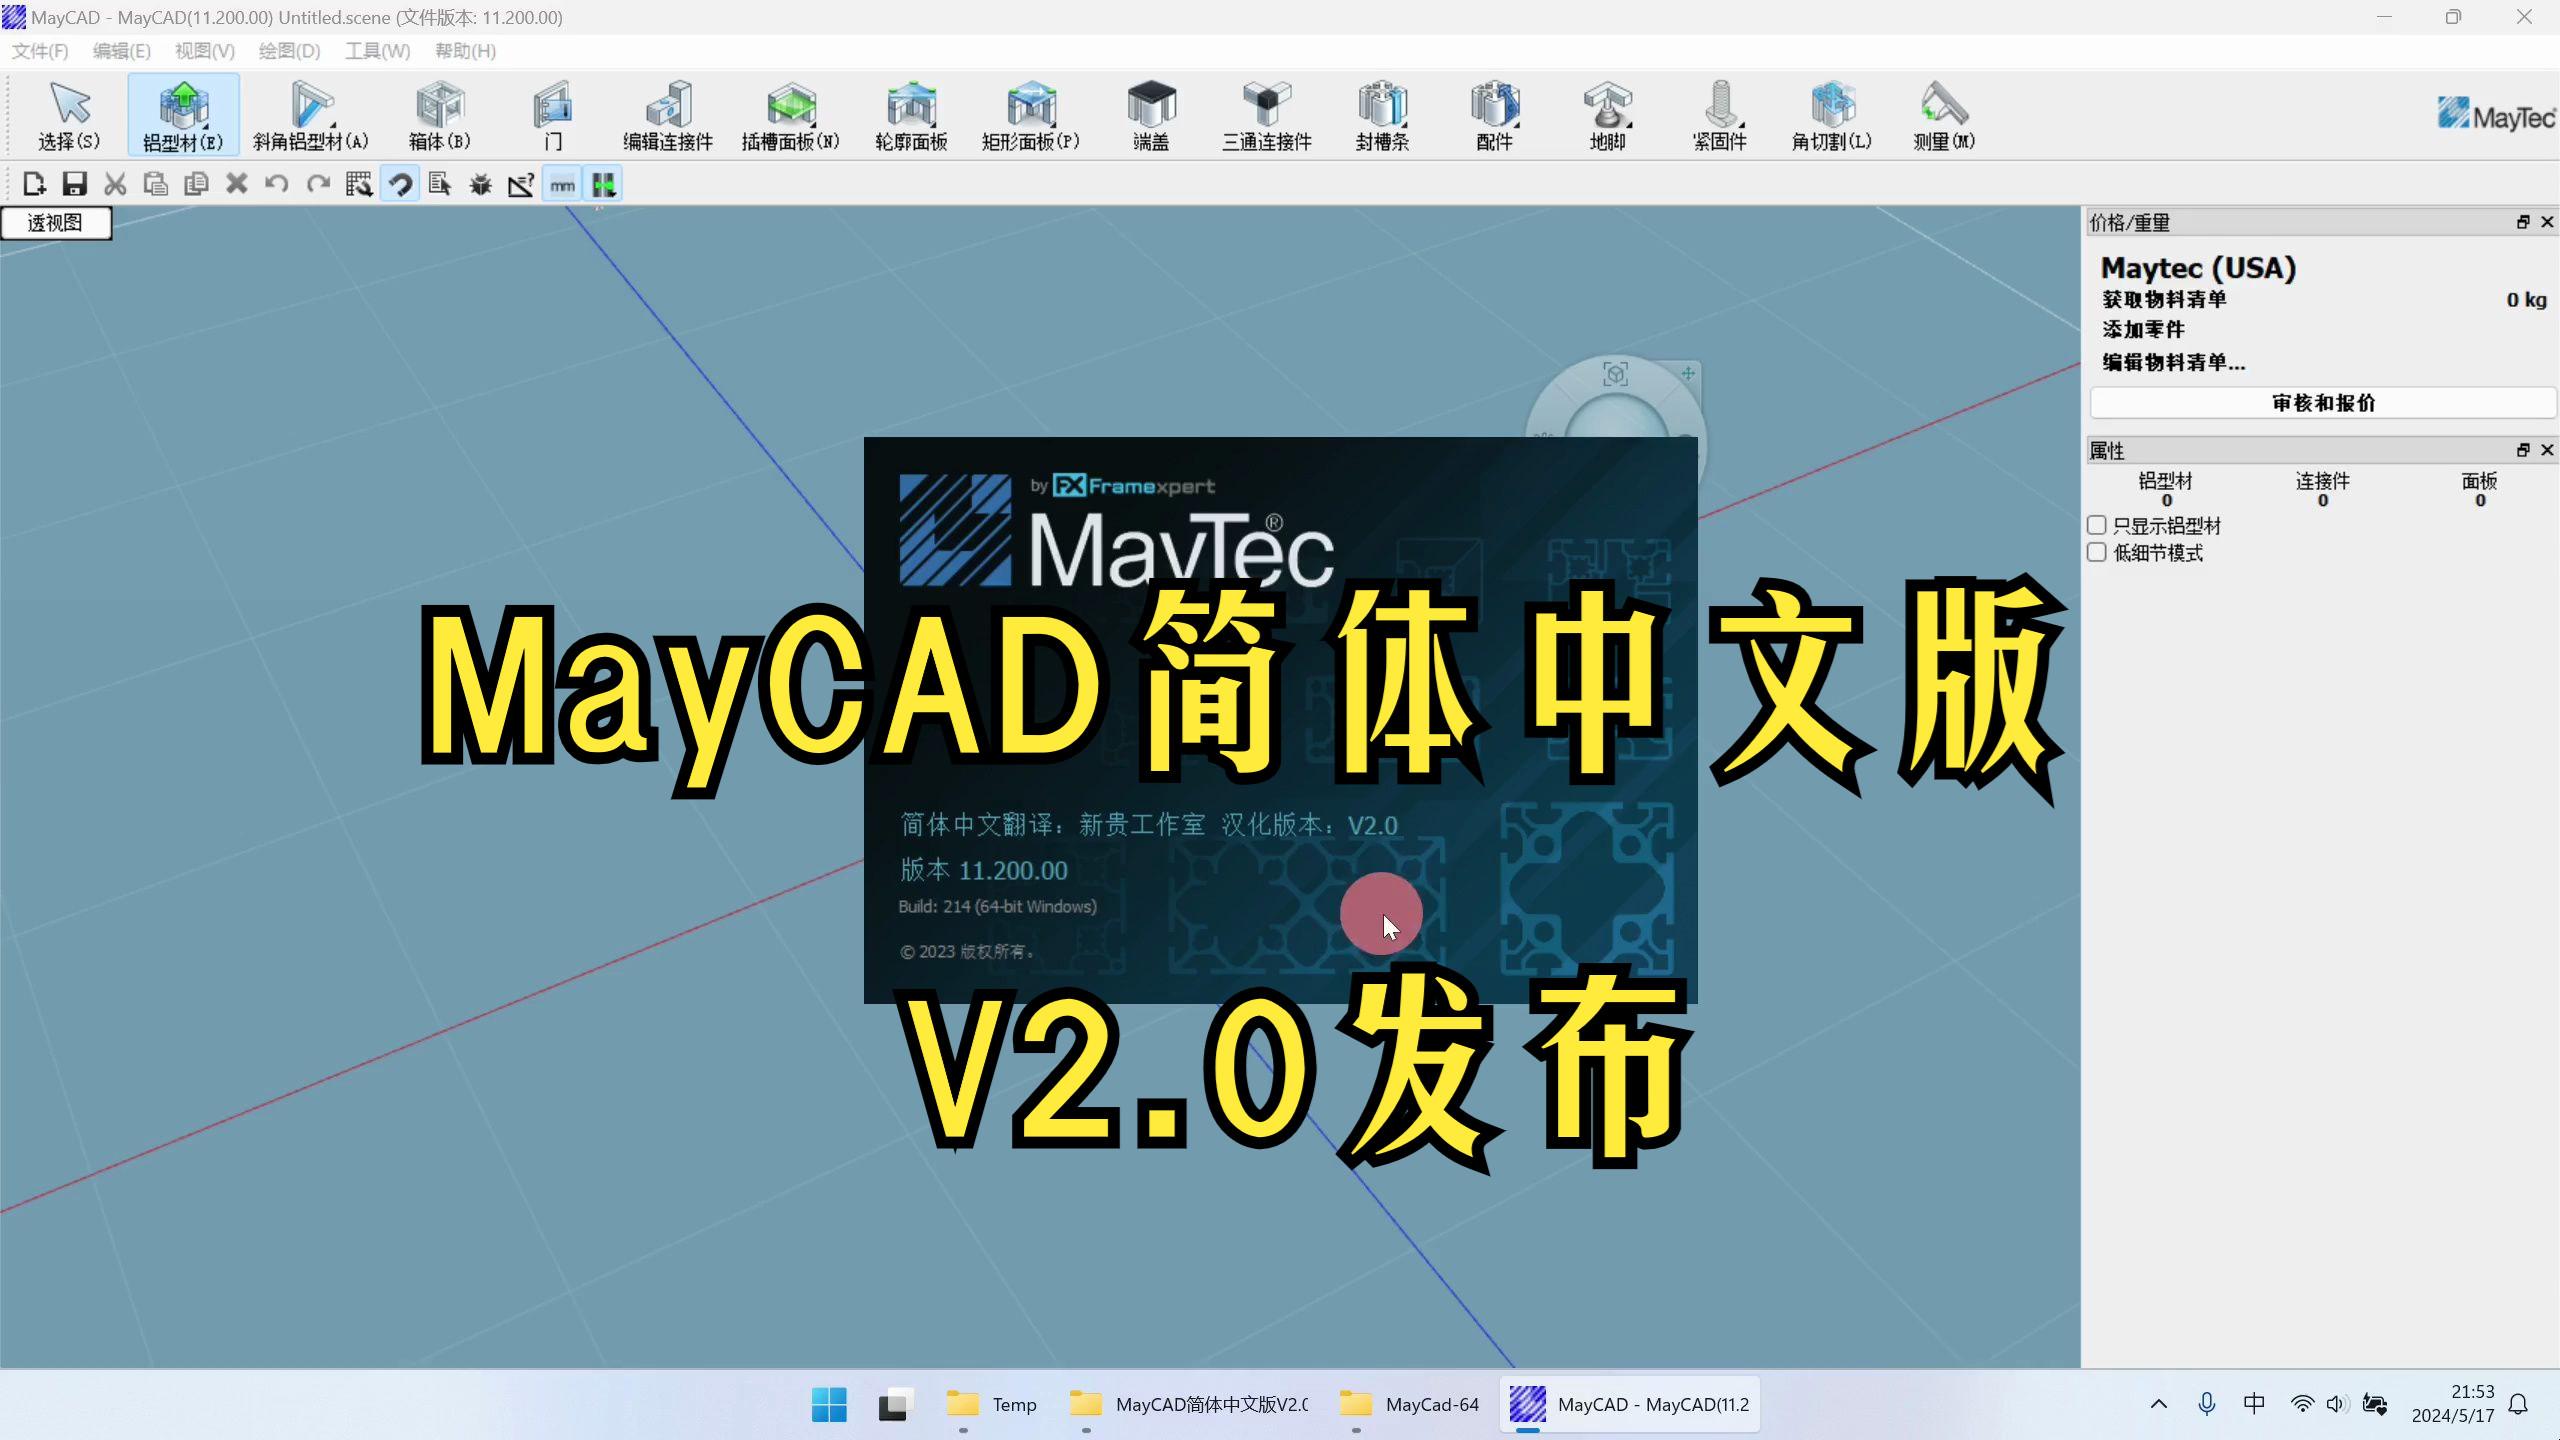Click 获取物料清单 link
The image size is (2560, 1440).
pos(2164,299)
